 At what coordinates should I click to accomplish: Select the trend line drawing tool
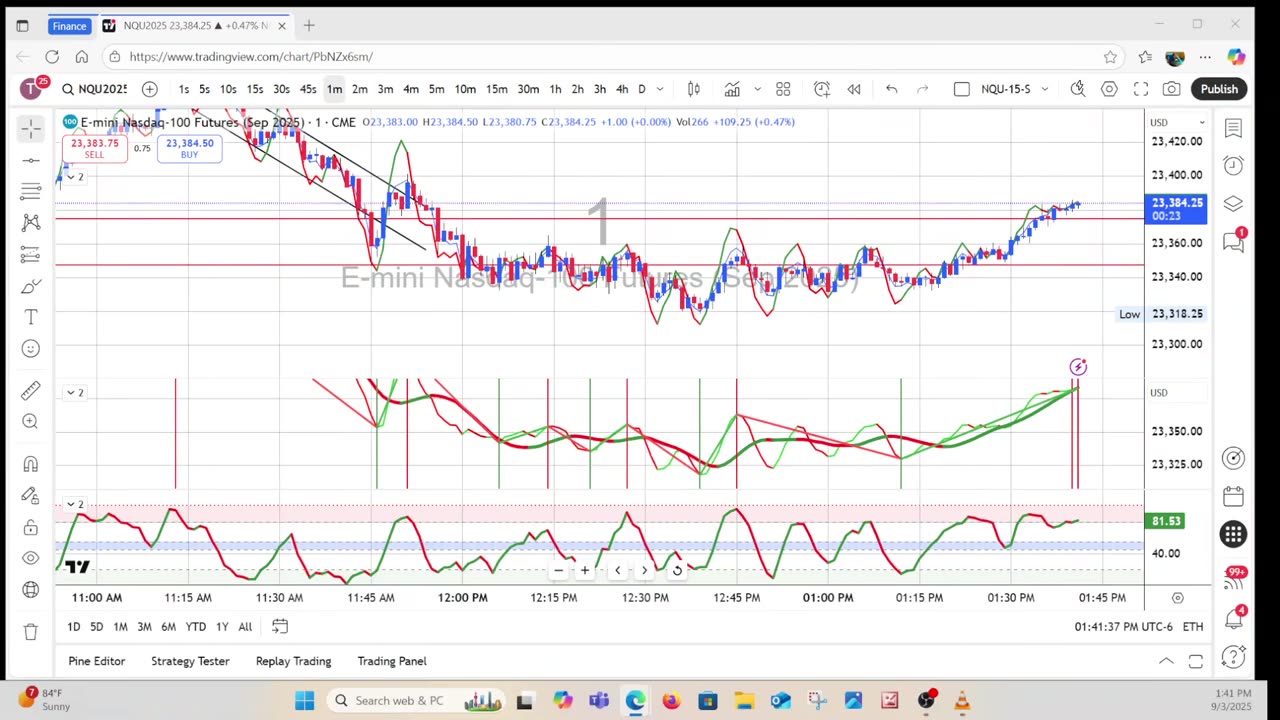coord(31,160)
